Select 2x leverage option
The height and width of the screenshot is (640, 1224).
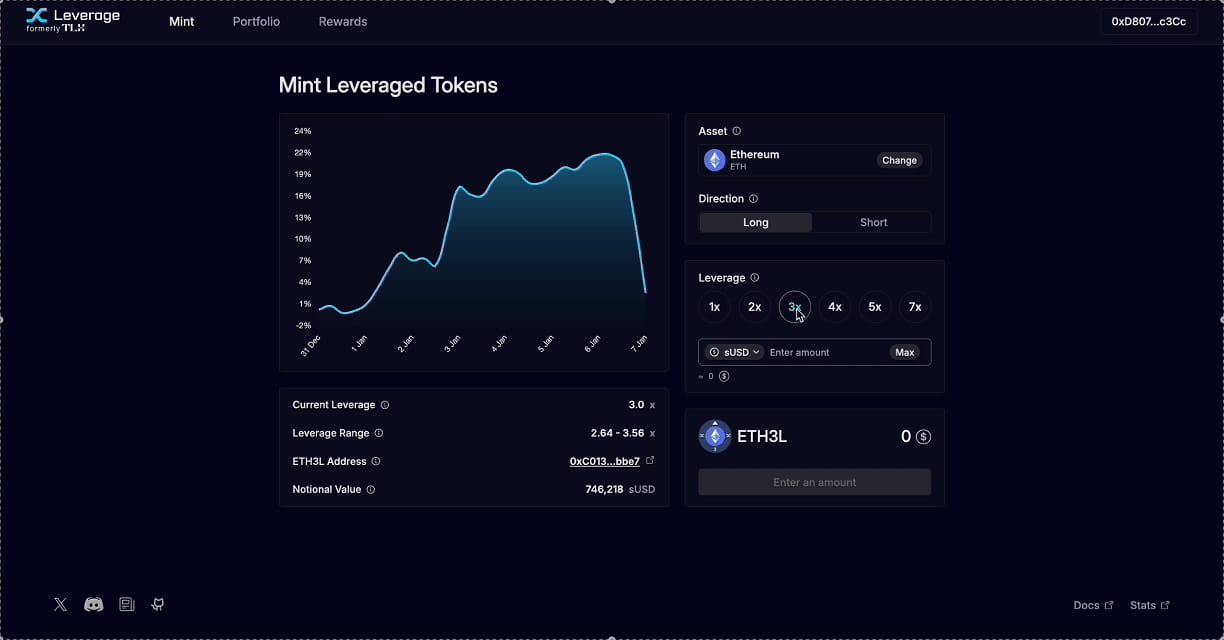755,307
